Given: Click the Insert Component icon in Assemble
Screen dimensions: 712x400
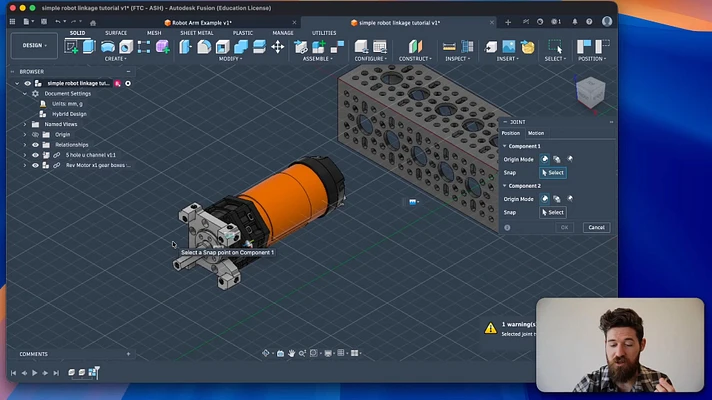Looking at the screenshot, I should 301,46.
